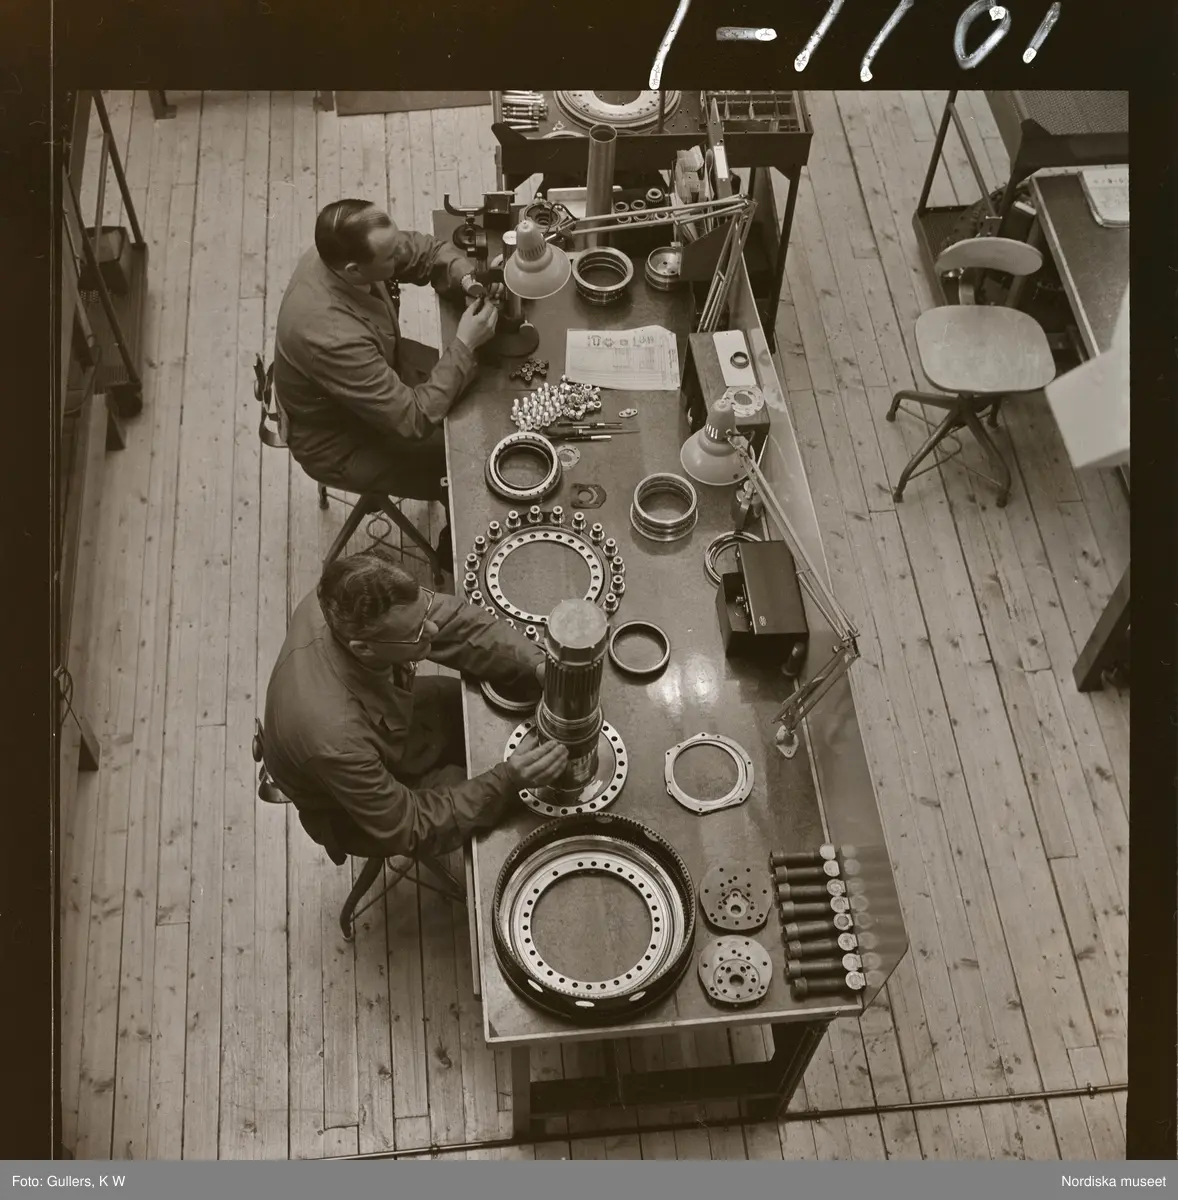
Task: Click the small bearing ring beside the shaft
Action: [x=642, y=649]
